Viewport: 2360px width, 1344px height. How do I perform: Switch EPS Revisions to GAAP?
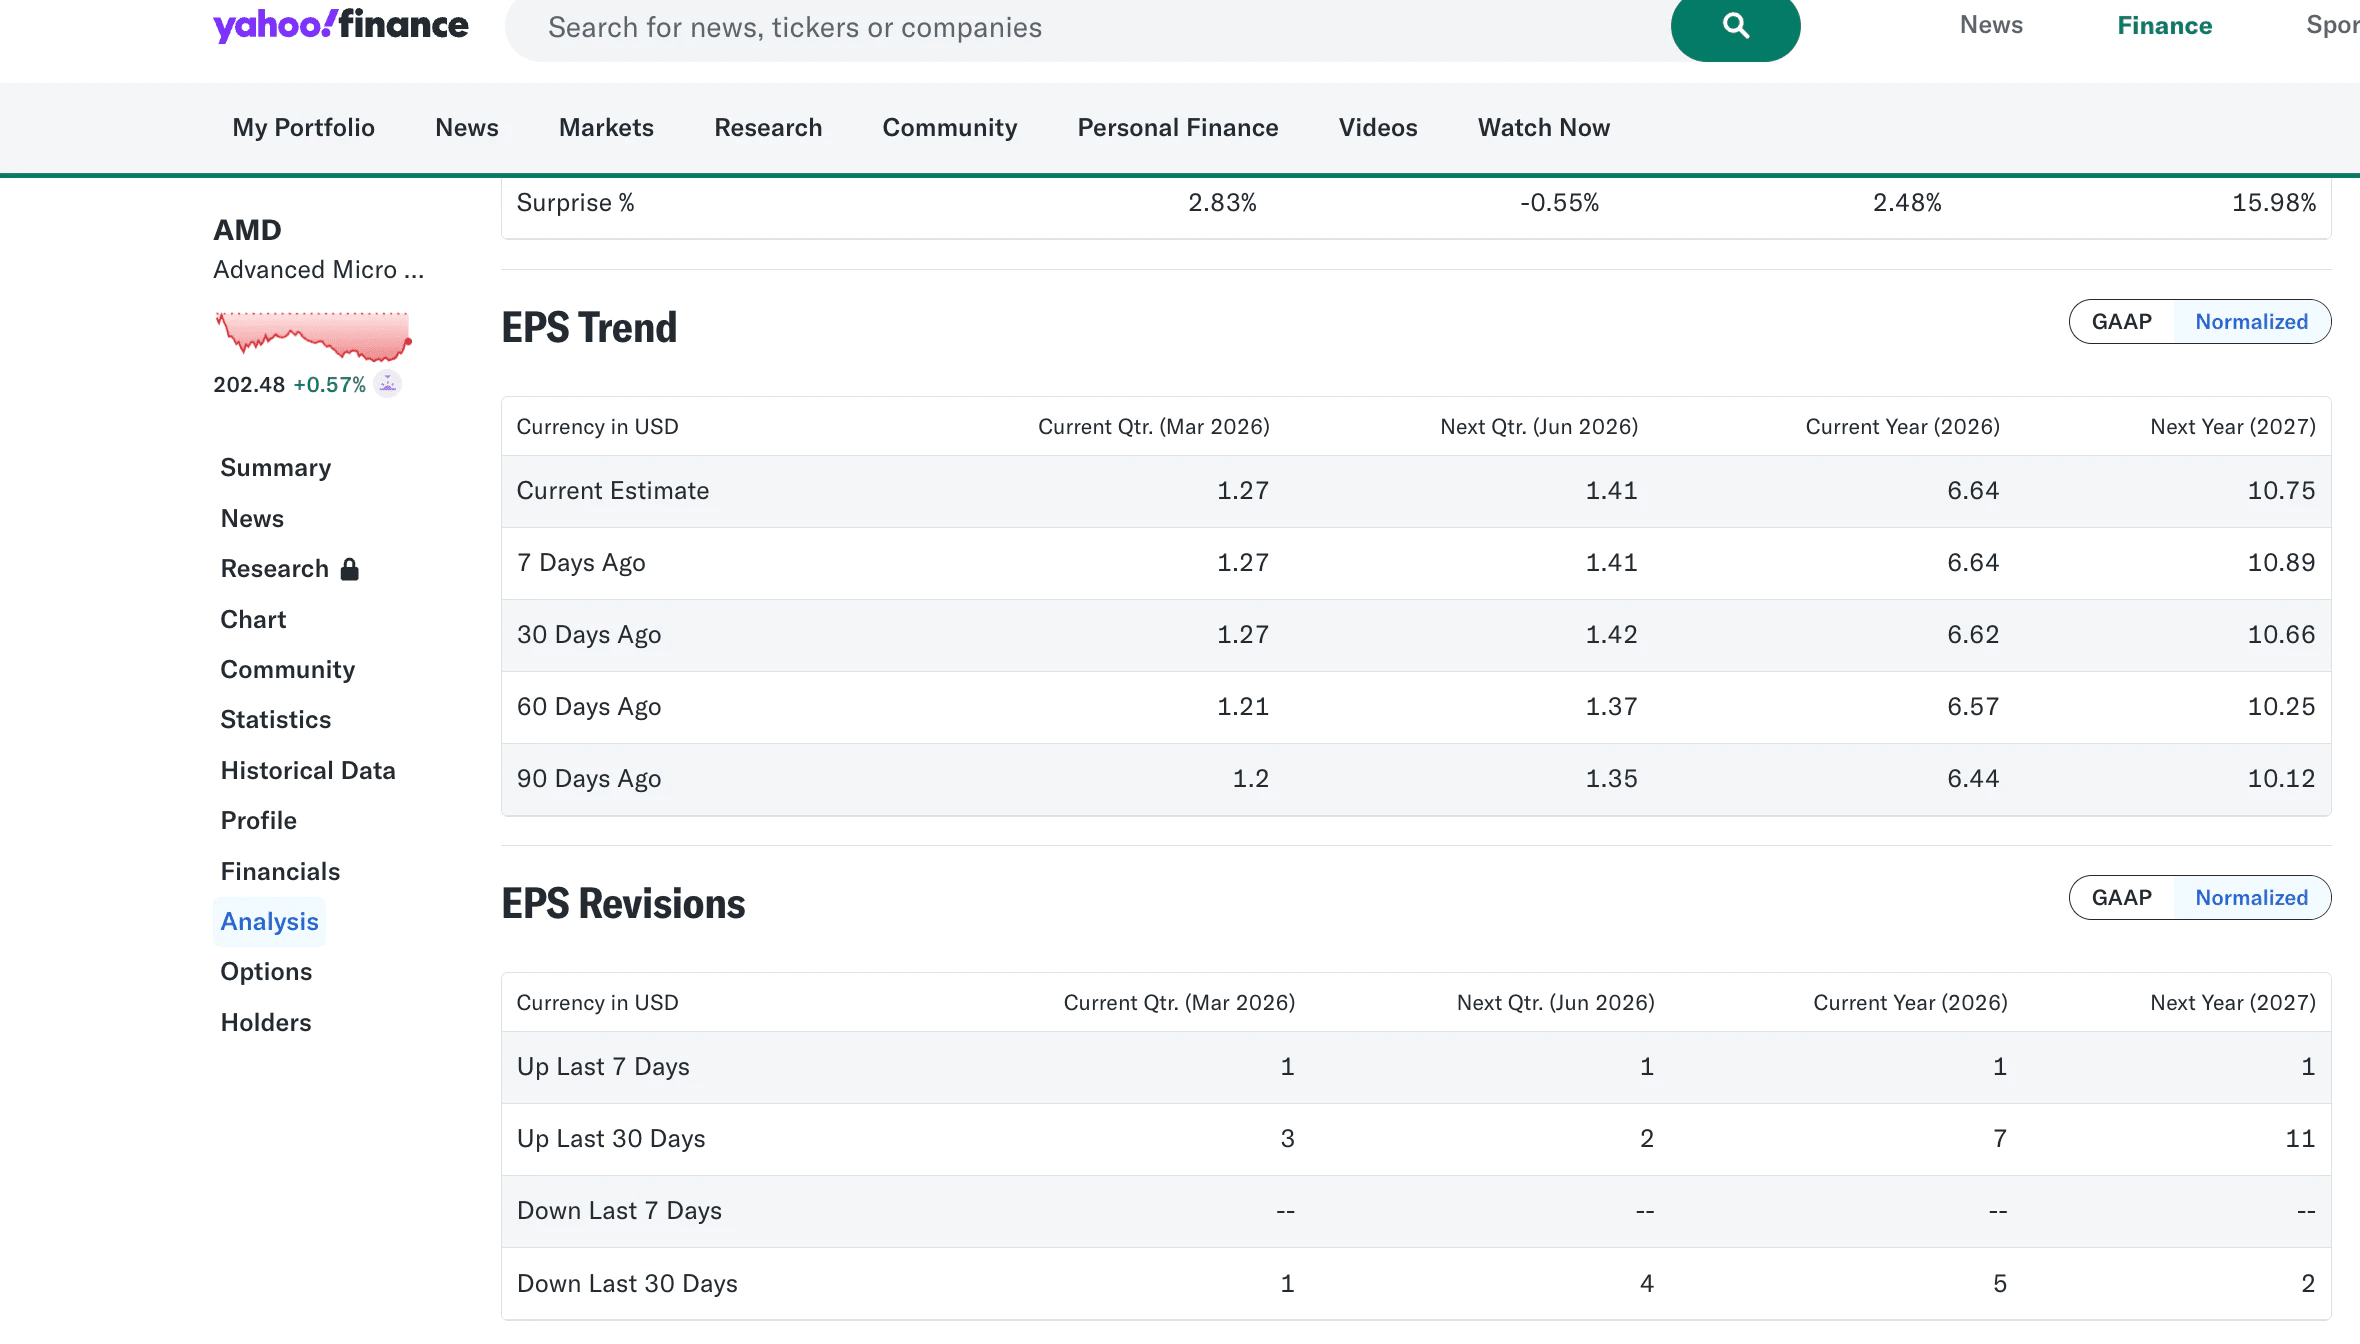tap(2121, 897)
